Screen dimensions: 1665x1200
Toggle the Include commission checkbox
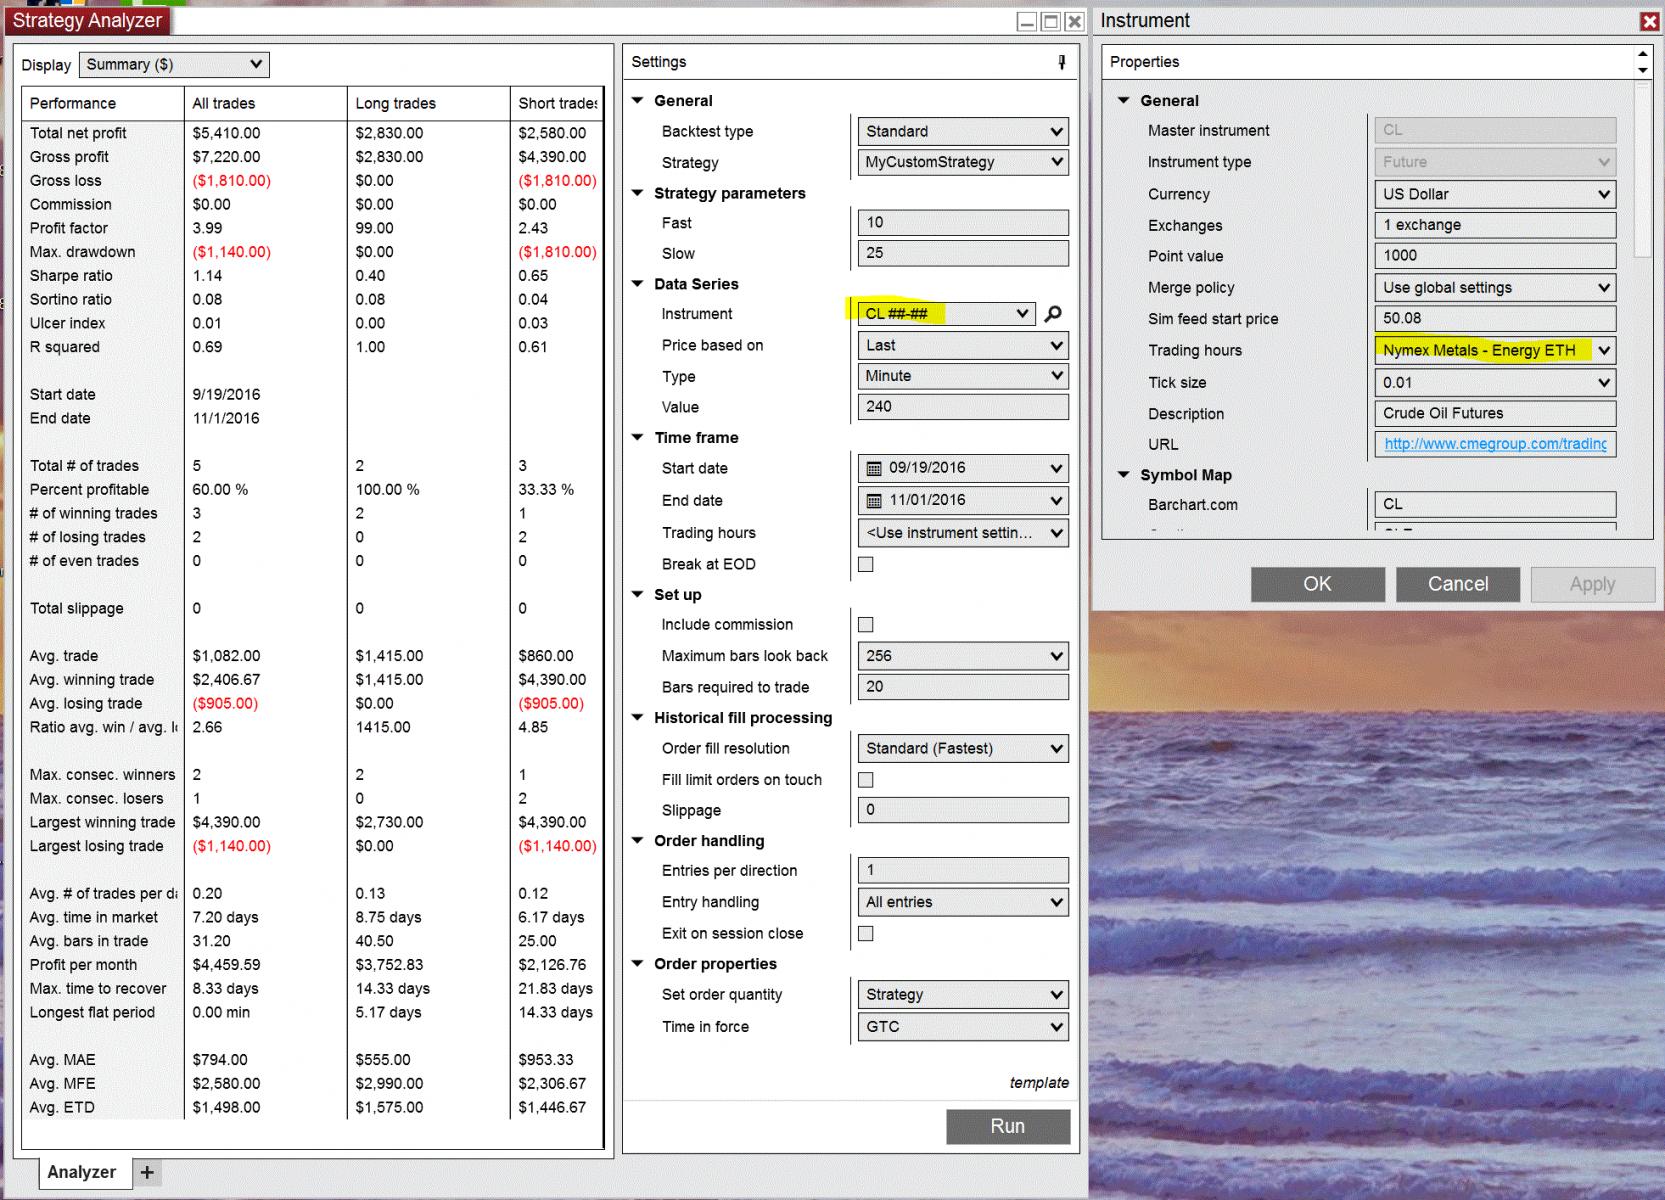coord(866,625)
